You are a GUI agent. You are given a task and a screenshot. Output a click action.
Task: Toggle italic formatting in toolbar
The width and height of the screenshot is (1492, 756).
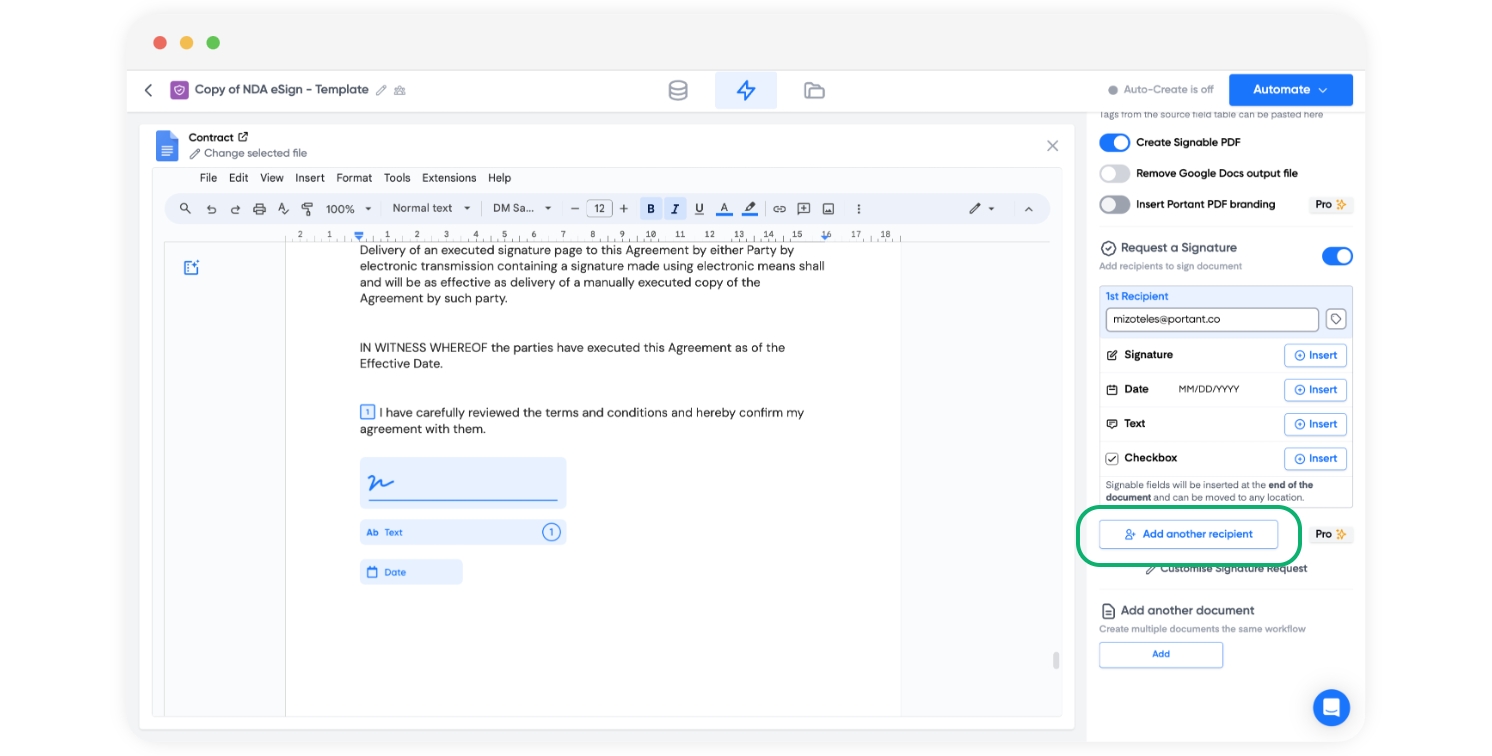(x=675, y=209)
